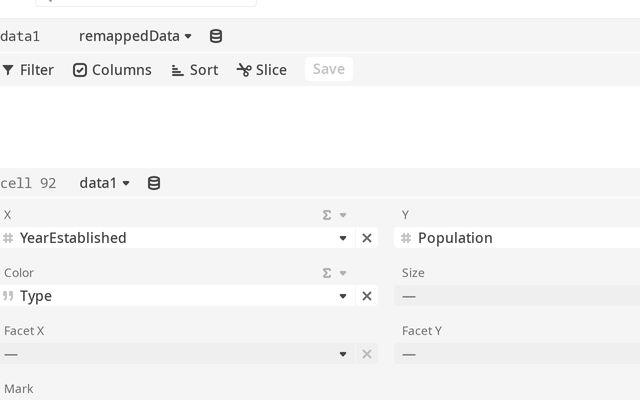
Task: Expand the remappedData source dropdown
Action: click(x=136, y=36)
